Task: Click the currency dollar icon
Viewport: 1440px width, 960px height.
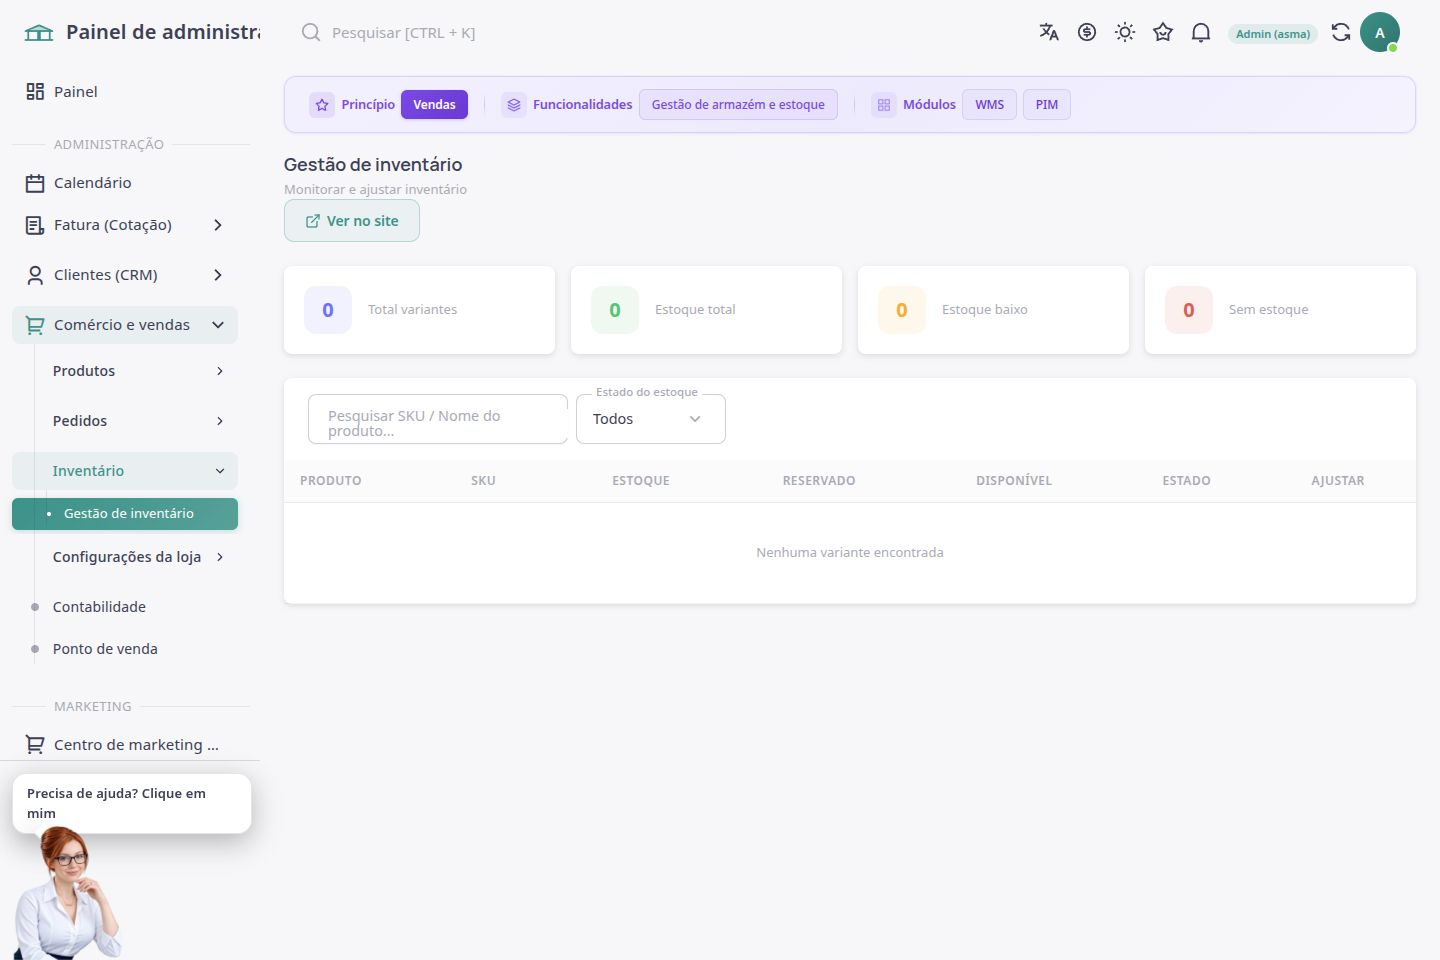Action: (x=1087, y=32)
